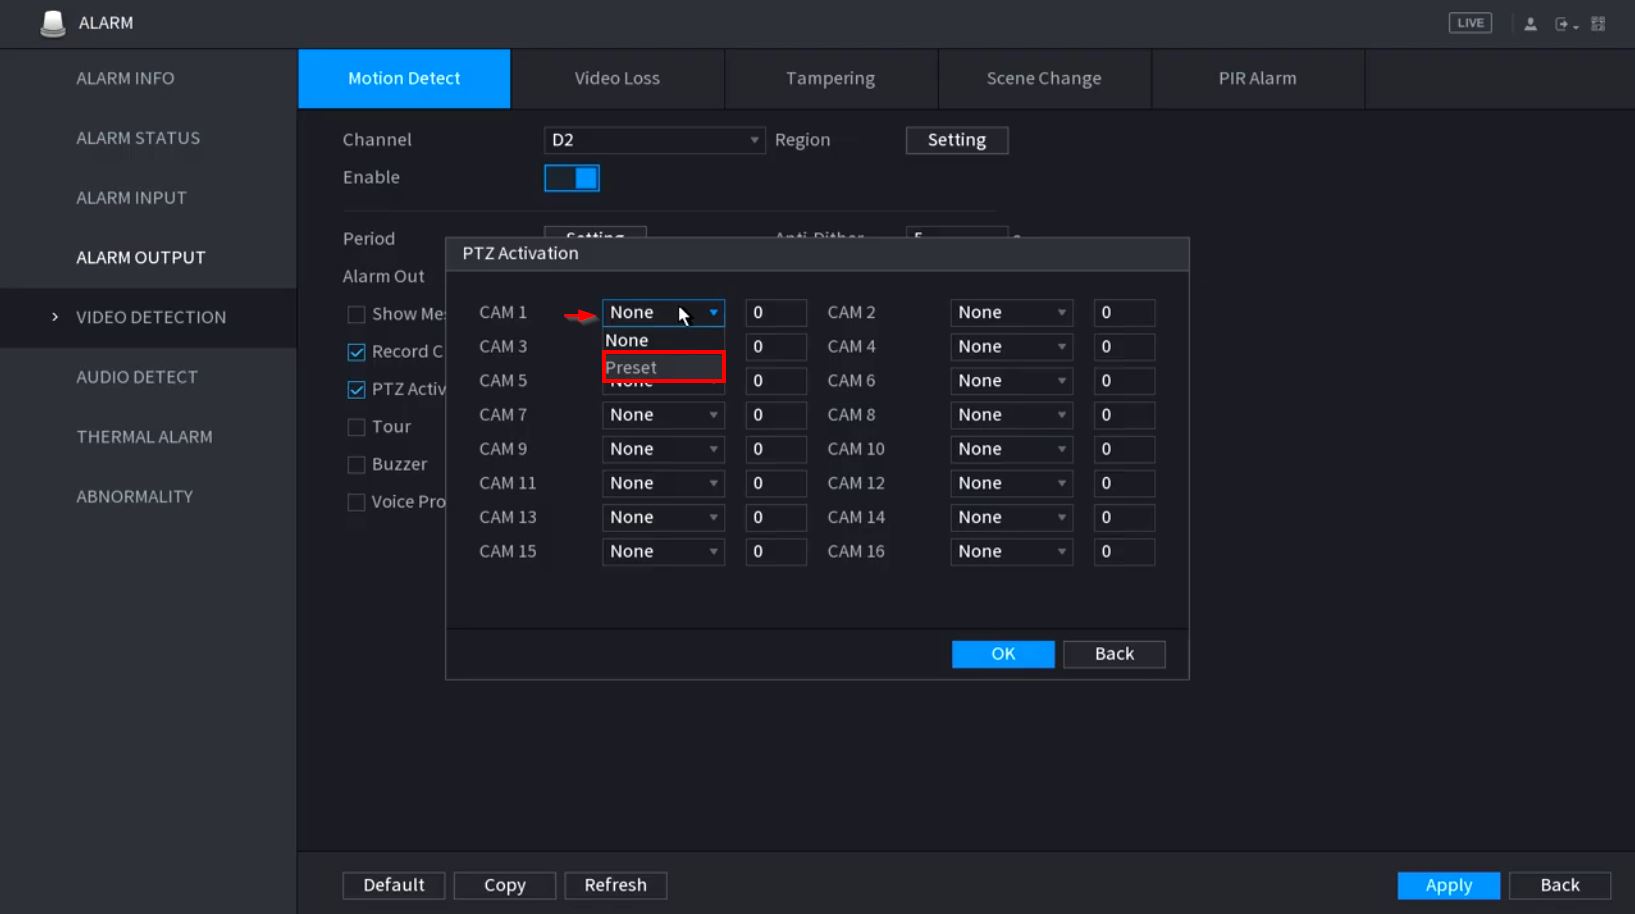Click the LIVE view icon
The image size is (1635, 914).
[1469, 23]
